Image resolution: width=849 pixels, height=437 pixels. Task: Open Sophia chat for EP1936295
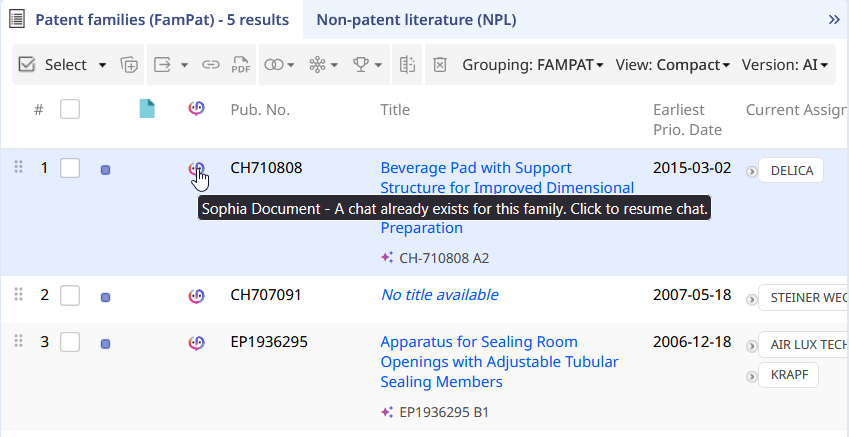click(196, 343)
